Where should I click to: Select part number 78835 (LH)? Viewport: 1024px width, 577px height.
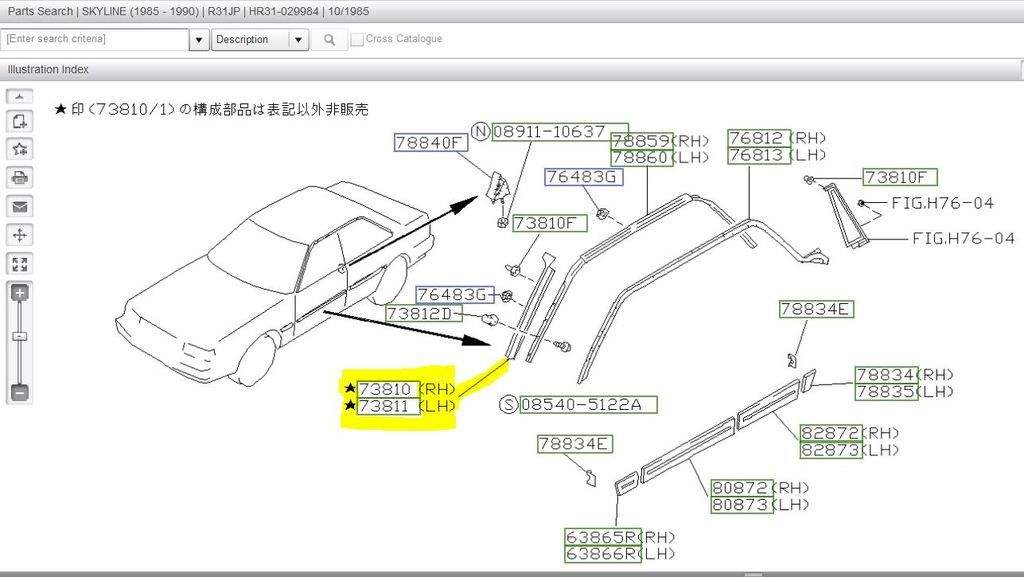886,391
